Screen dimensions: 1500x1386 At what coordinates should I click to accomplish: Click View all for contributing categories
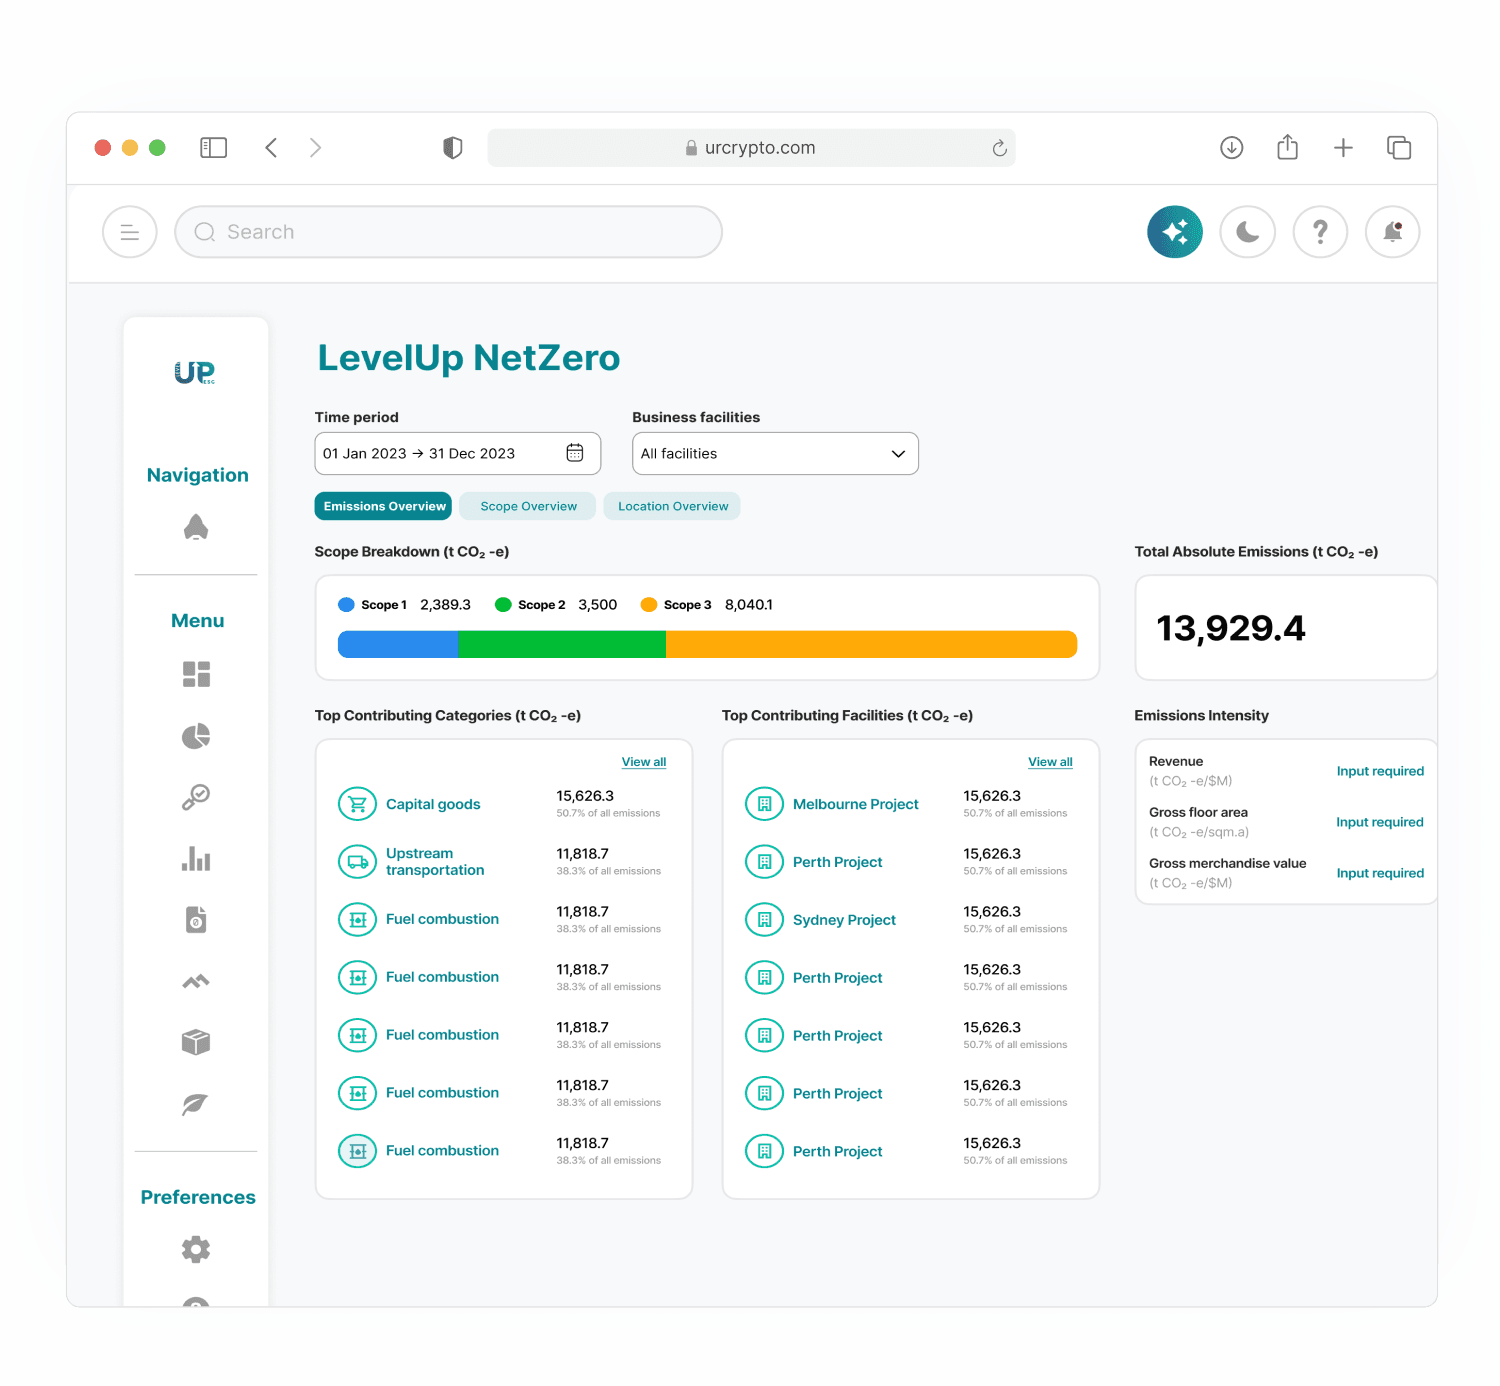tap(644, 762)
